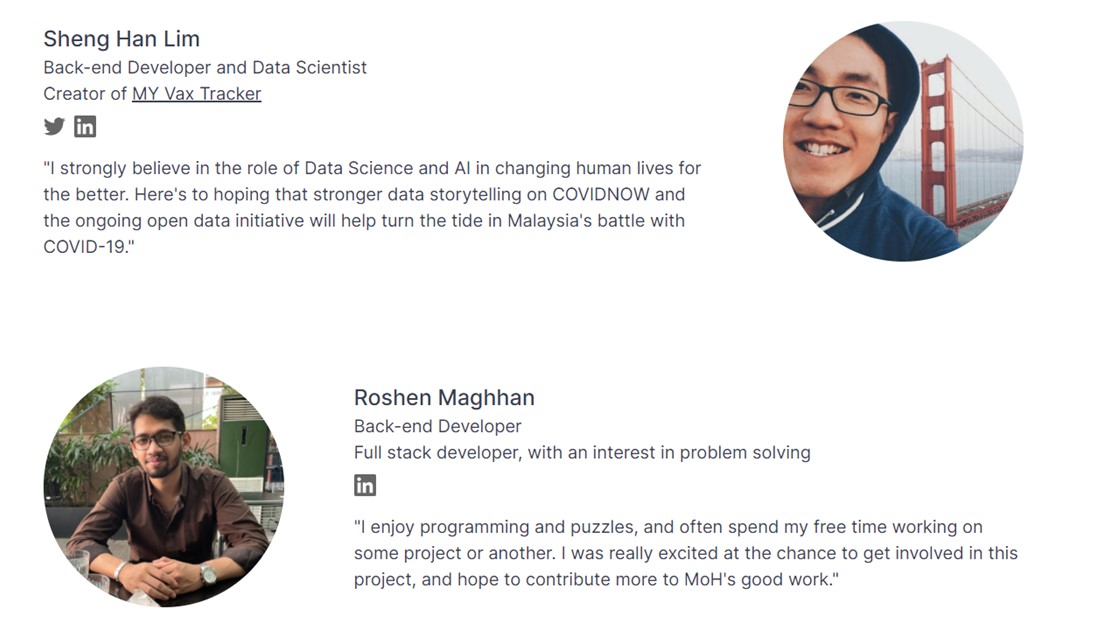The image size is (1100, 619).
Task: Open Roshen Maghhan's LinkedIn icon
Action: [365, 485]
